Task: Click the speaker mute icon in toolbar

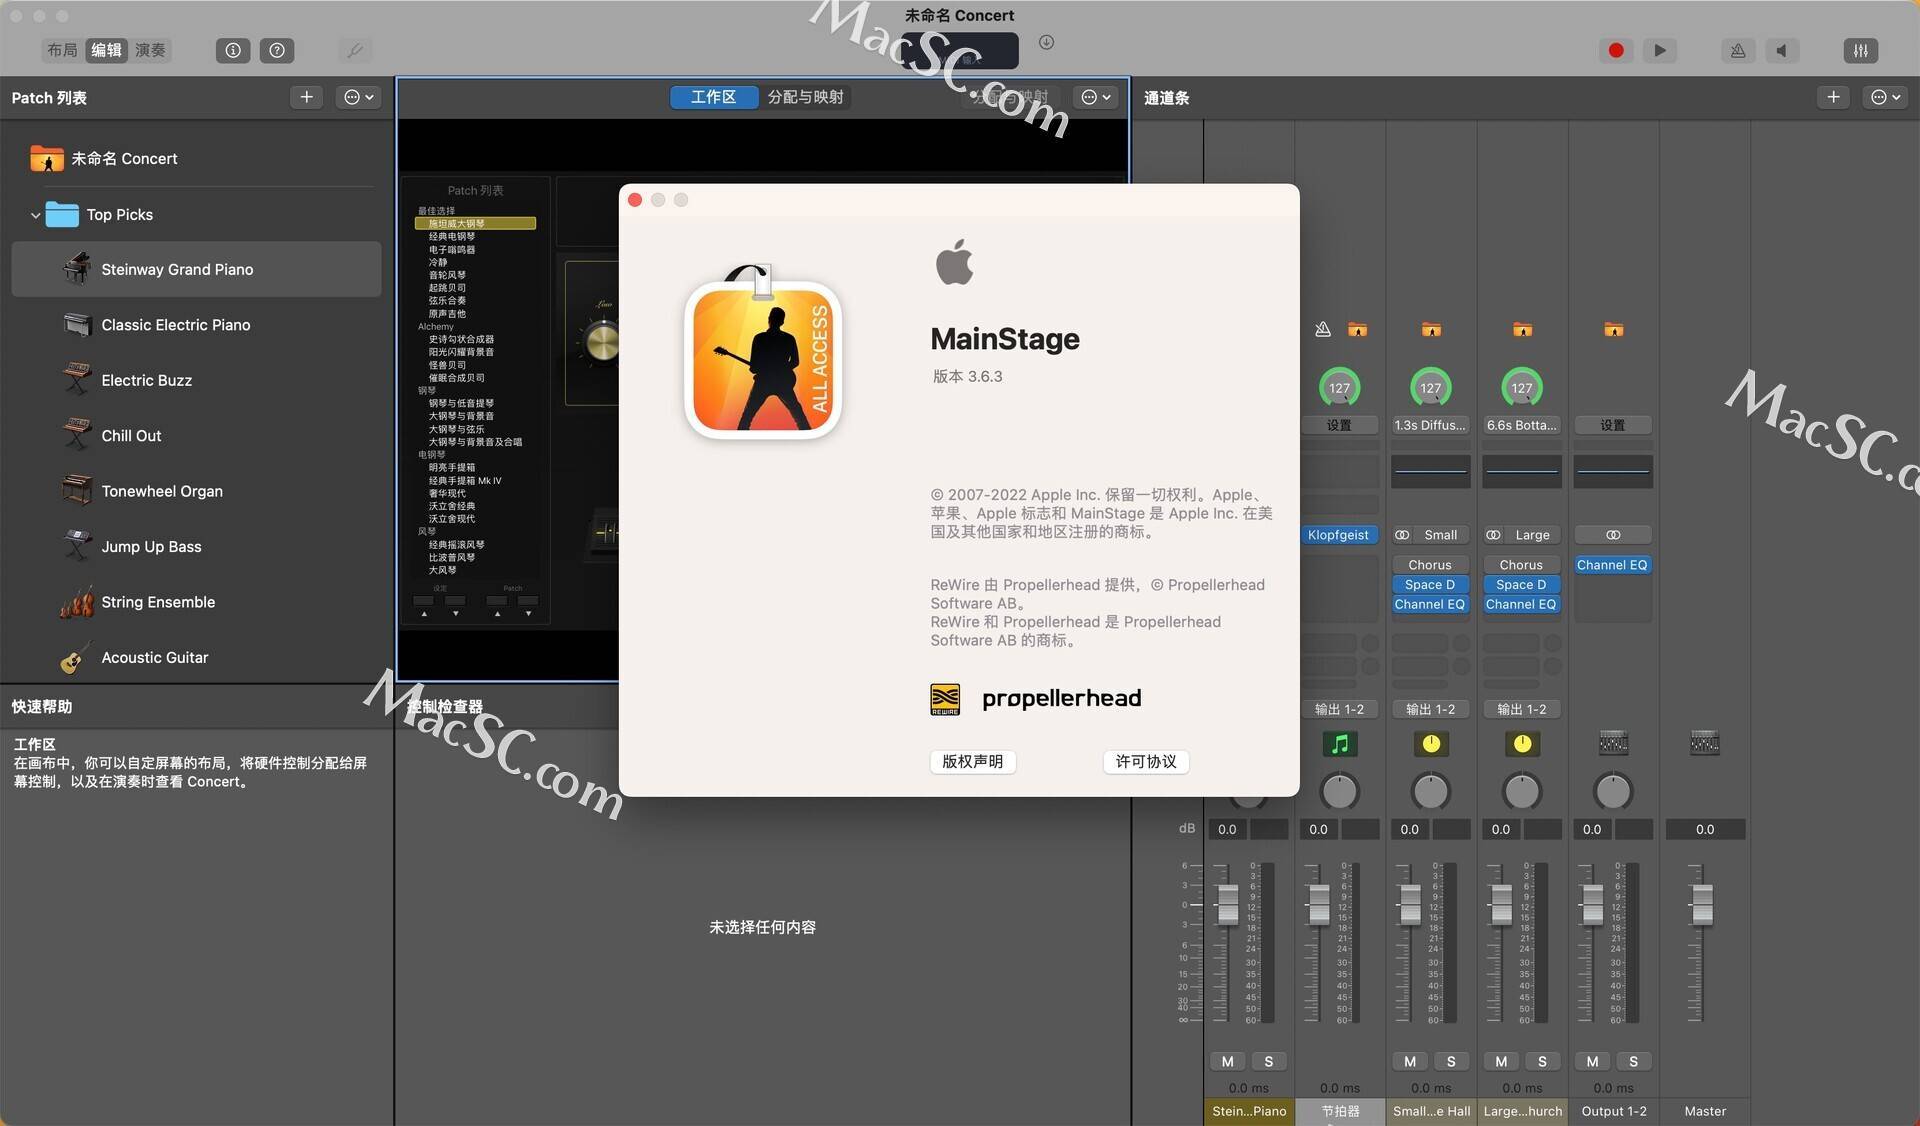Action: (x=1782, y=50)
